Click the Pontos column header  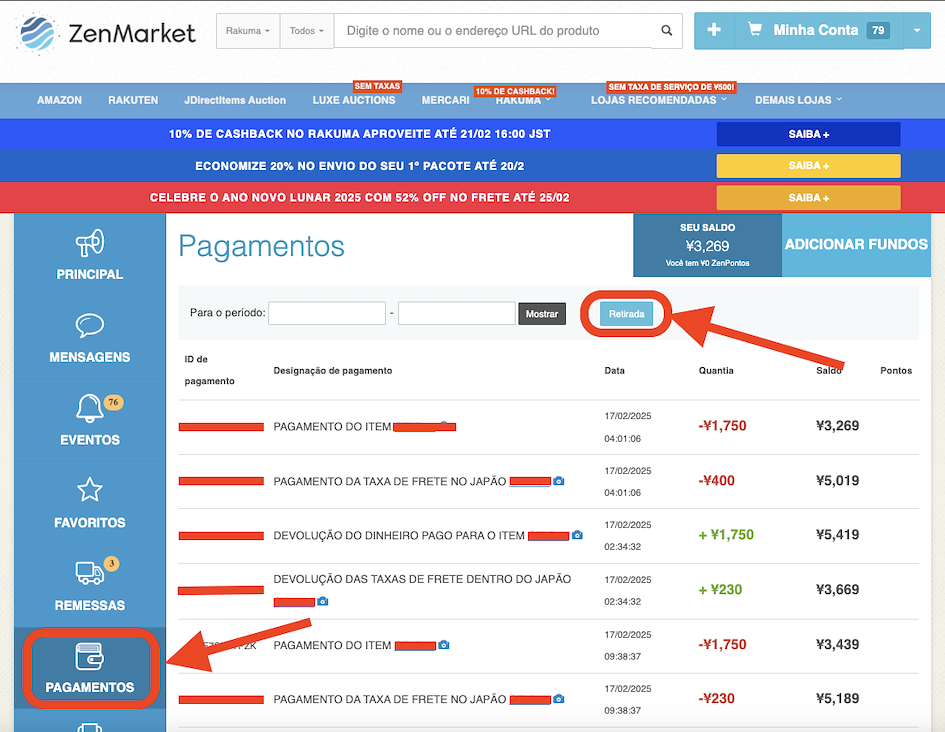896,371
